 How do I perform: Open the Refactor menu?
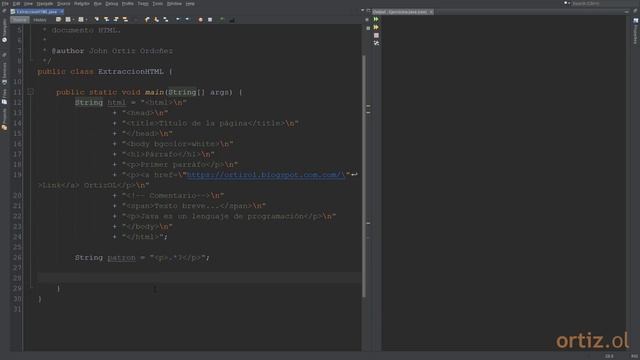pos(82,4)
